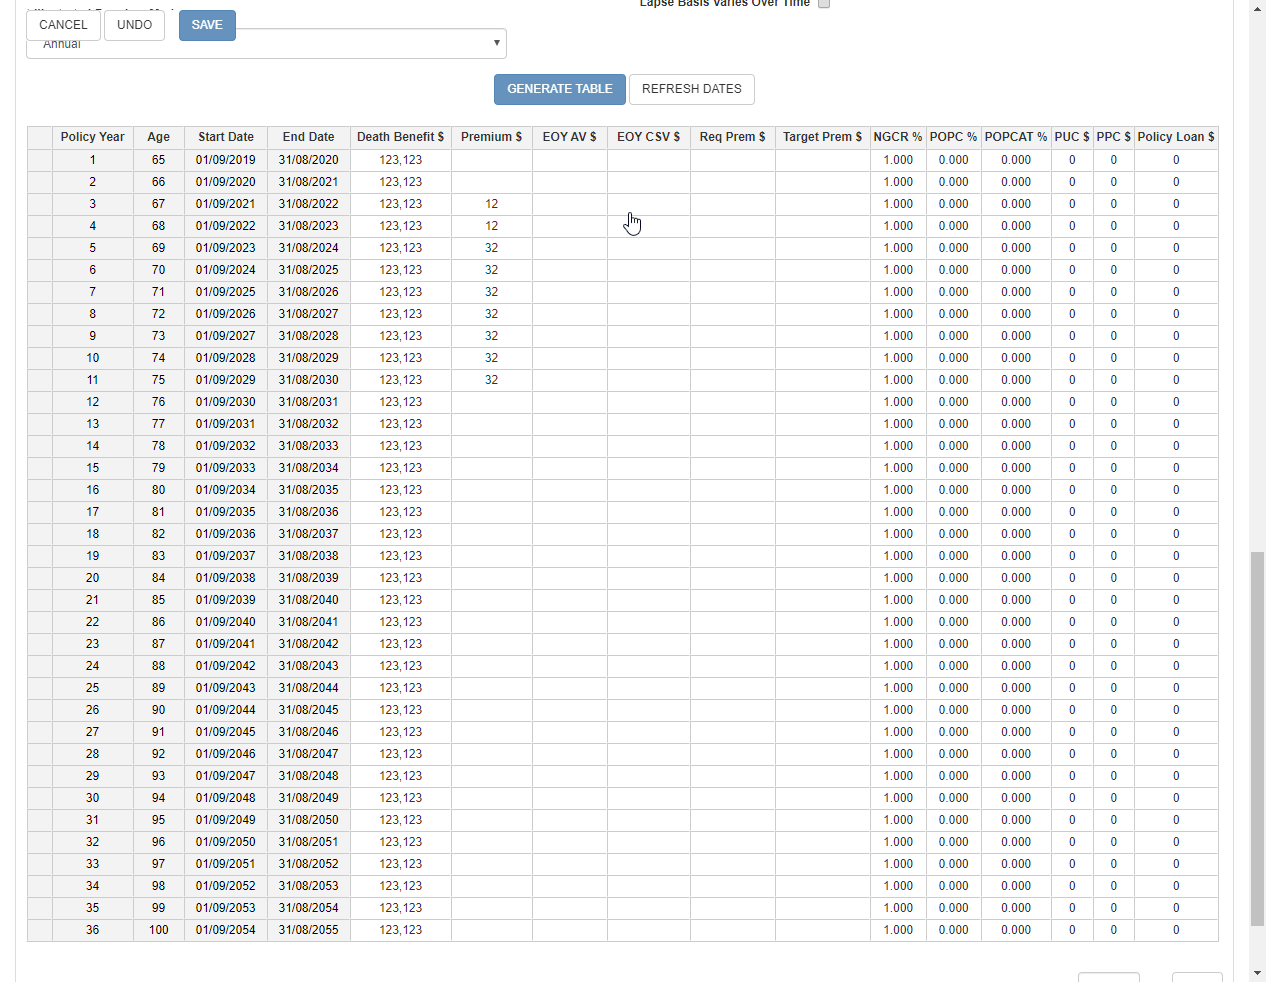This screenshot has height=982, width=1266.
Task: Select the Policy Loan $ column header
Action: (1175, 137)
